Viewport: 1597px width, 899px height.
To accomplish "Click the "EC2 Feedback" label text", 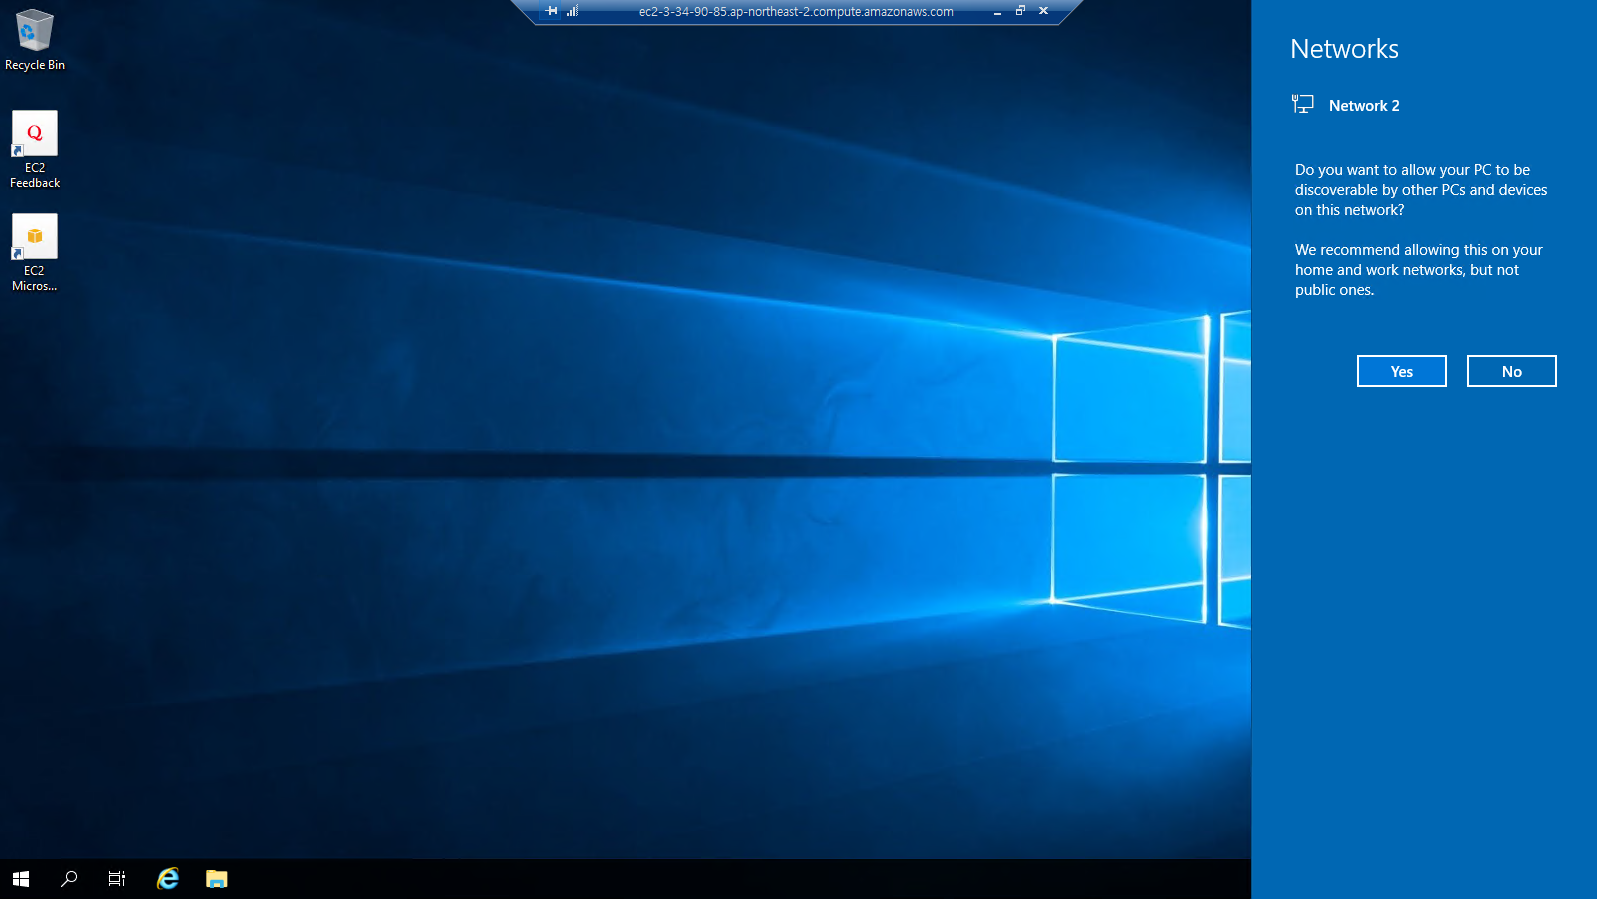I will (35, 175).
